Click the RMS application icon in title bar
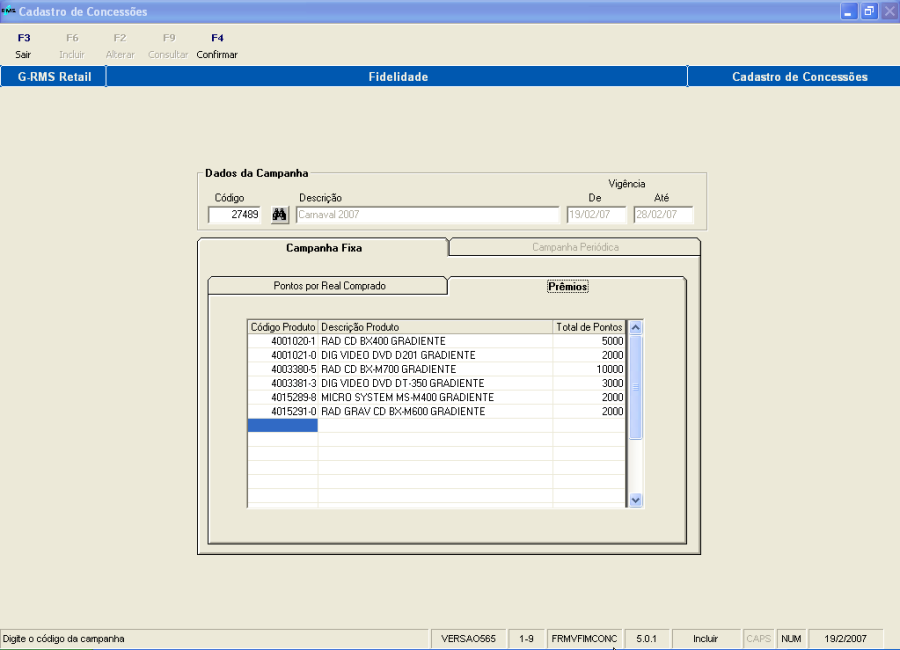Image resolution: width=900 pixels, height=650 pixels. coord(8,11)
